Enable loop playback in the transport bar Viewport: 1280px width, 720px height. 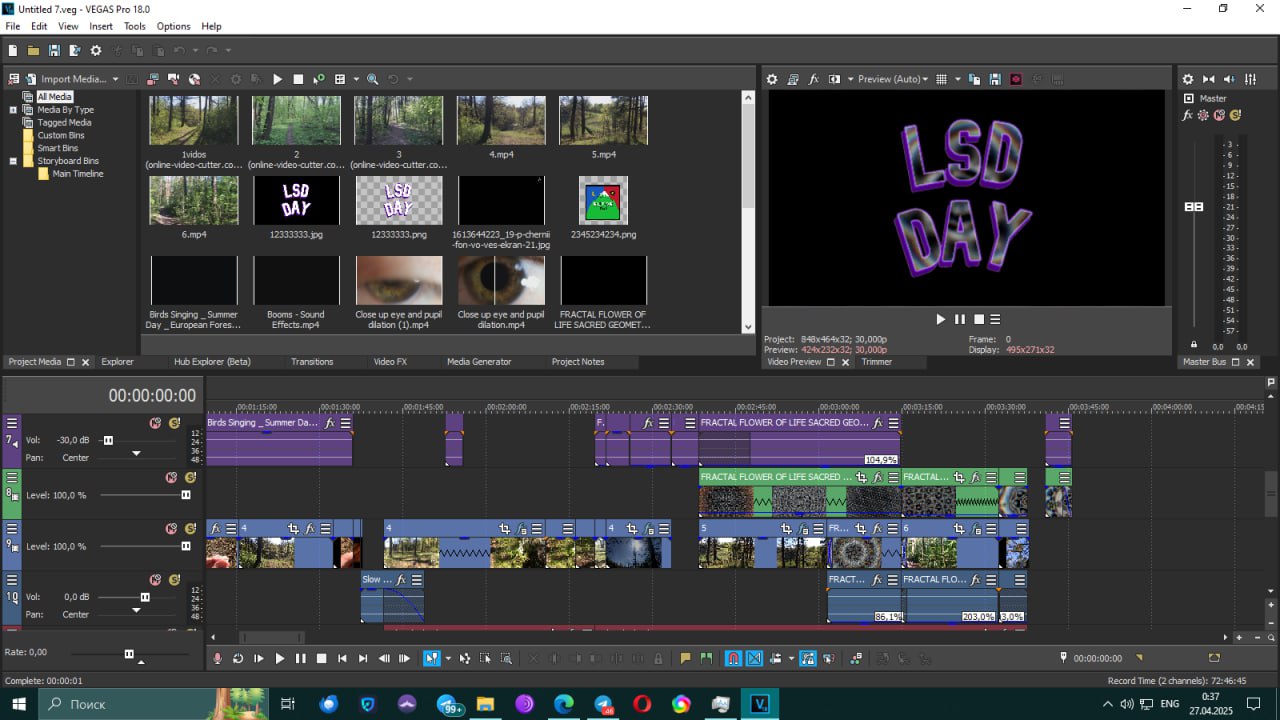pyautogui.click(x=238, y=658)
